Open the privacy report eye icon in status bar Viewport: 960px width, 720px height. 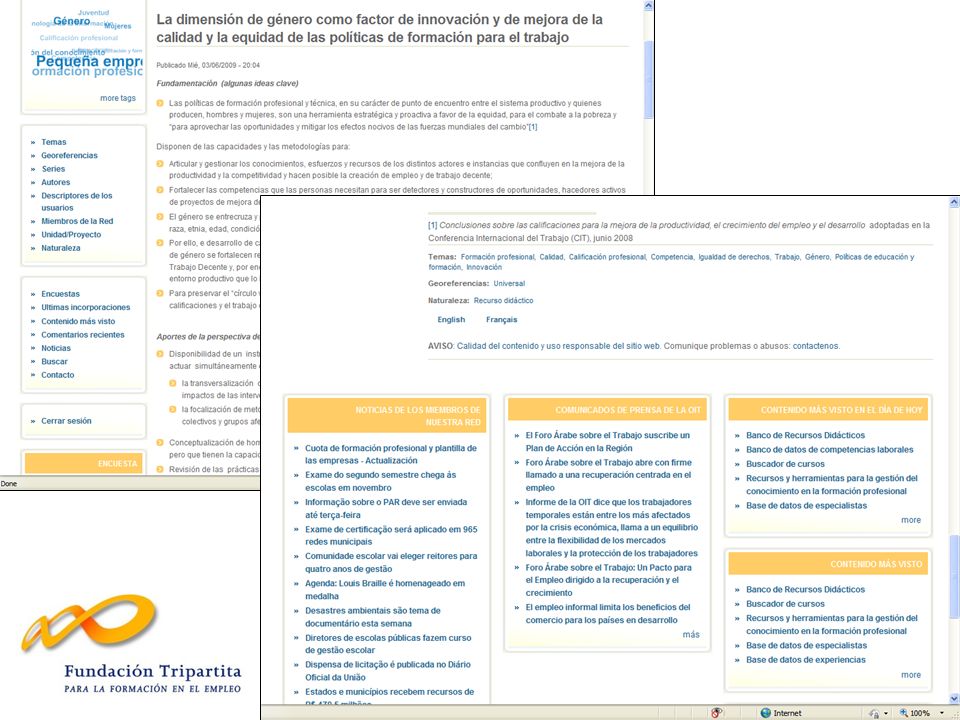pos(716,713)
